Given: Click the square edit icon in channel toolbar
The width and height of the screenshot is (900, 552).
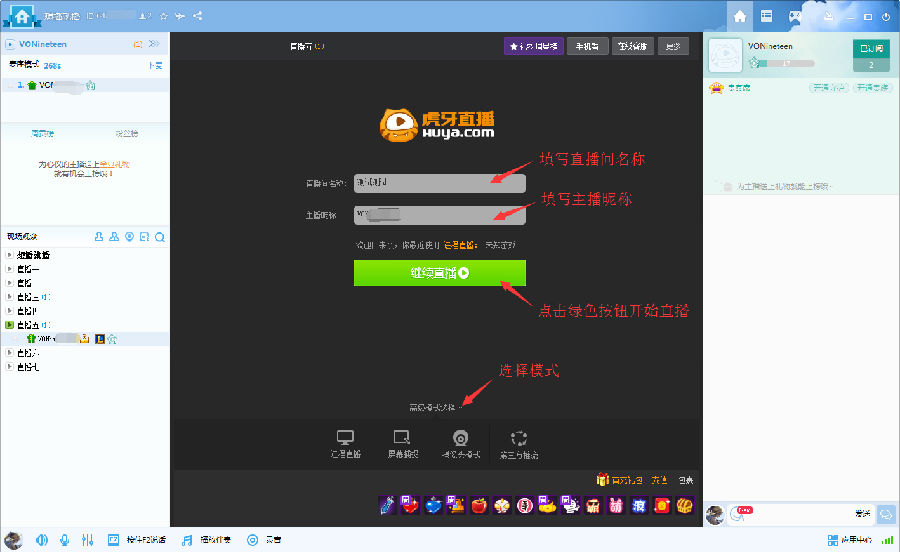Looking at the screenshot, I should [145, 236].
